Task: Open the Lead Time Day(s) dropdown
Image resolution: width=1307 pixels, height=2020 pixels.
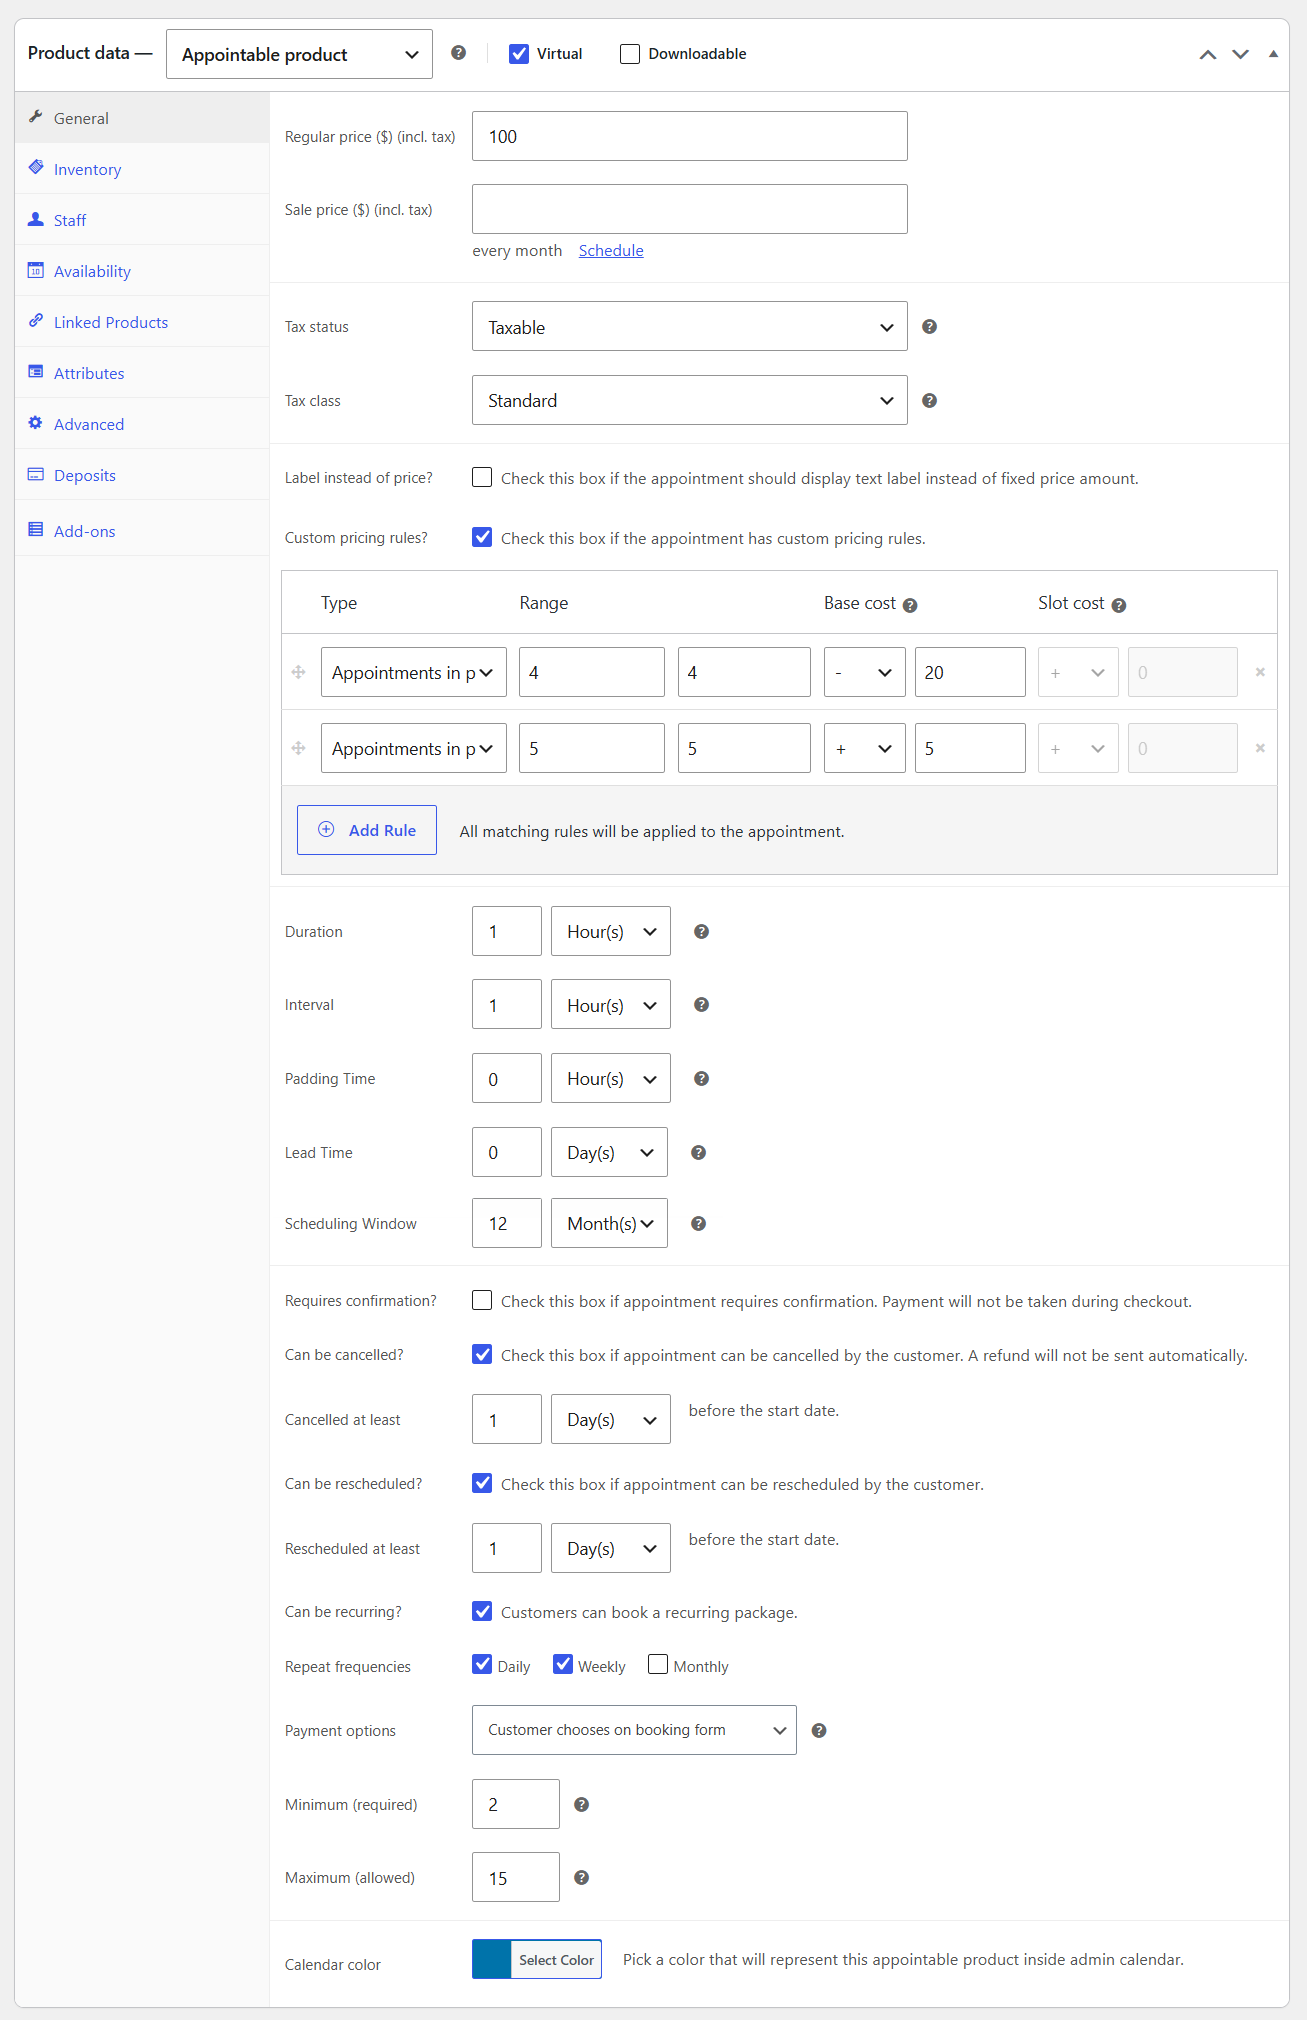Action: point(610,1152)
